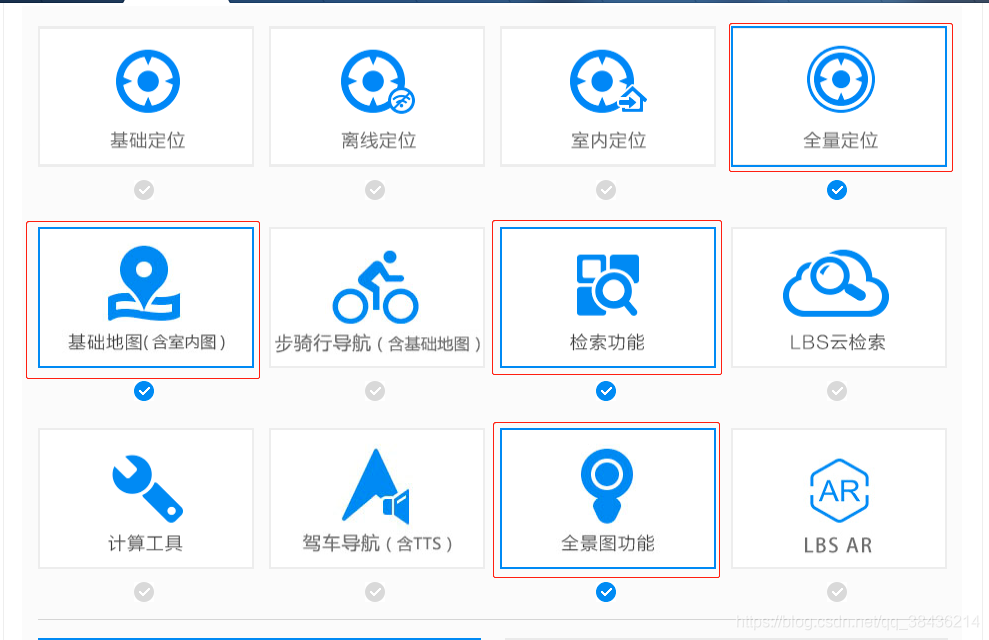Click the 计算工具 wrench icon
The width and height of the screenshot is (989, 640).
pos(147,486)
